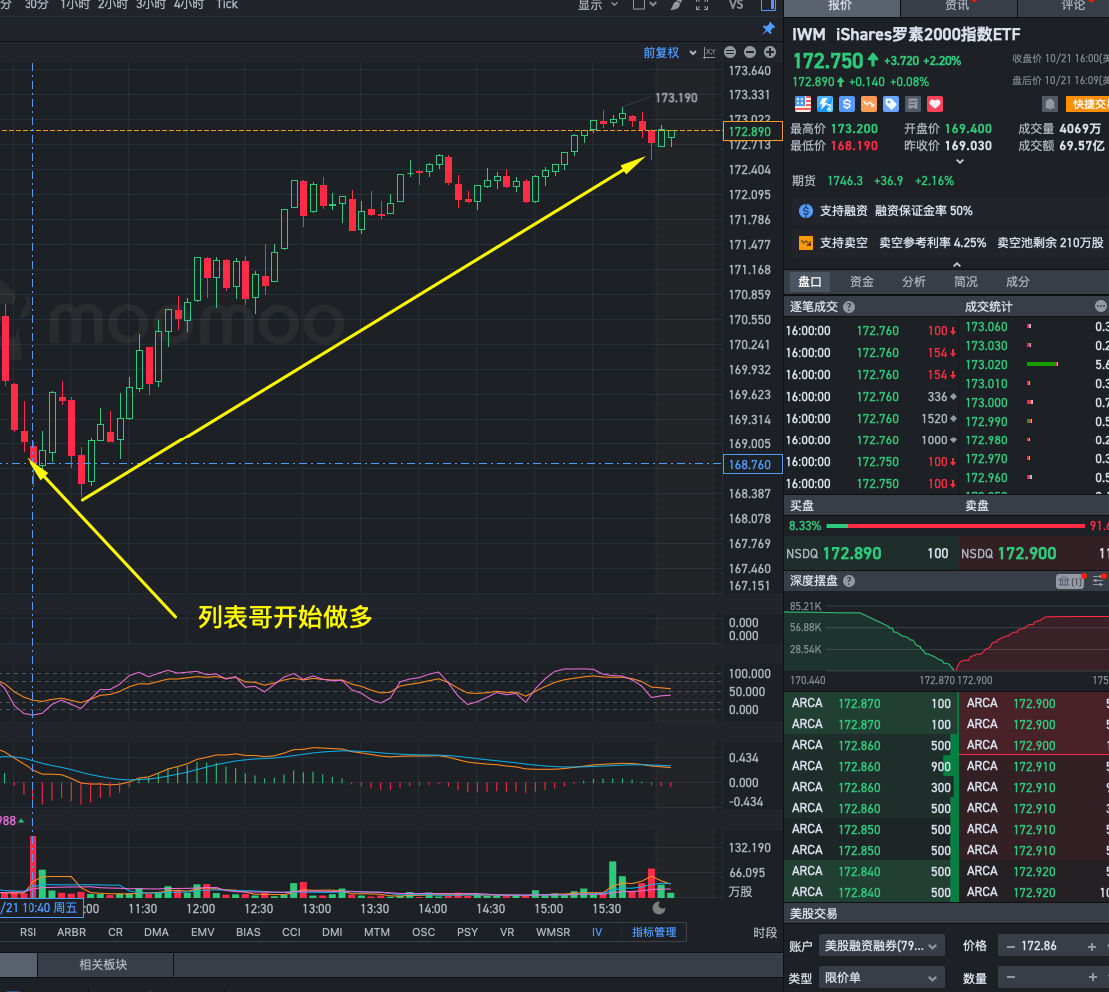
Task: Increase price with the plus stepper
Action: coord(1092,946)
